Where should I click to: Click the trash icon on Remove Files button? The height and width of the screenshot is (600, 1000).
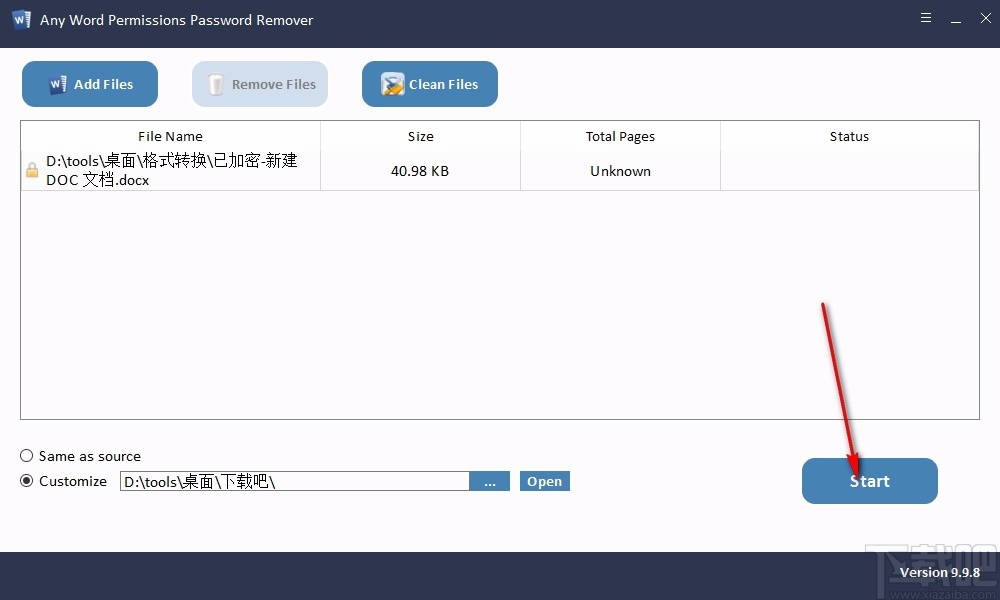click(x=215, y=84)
